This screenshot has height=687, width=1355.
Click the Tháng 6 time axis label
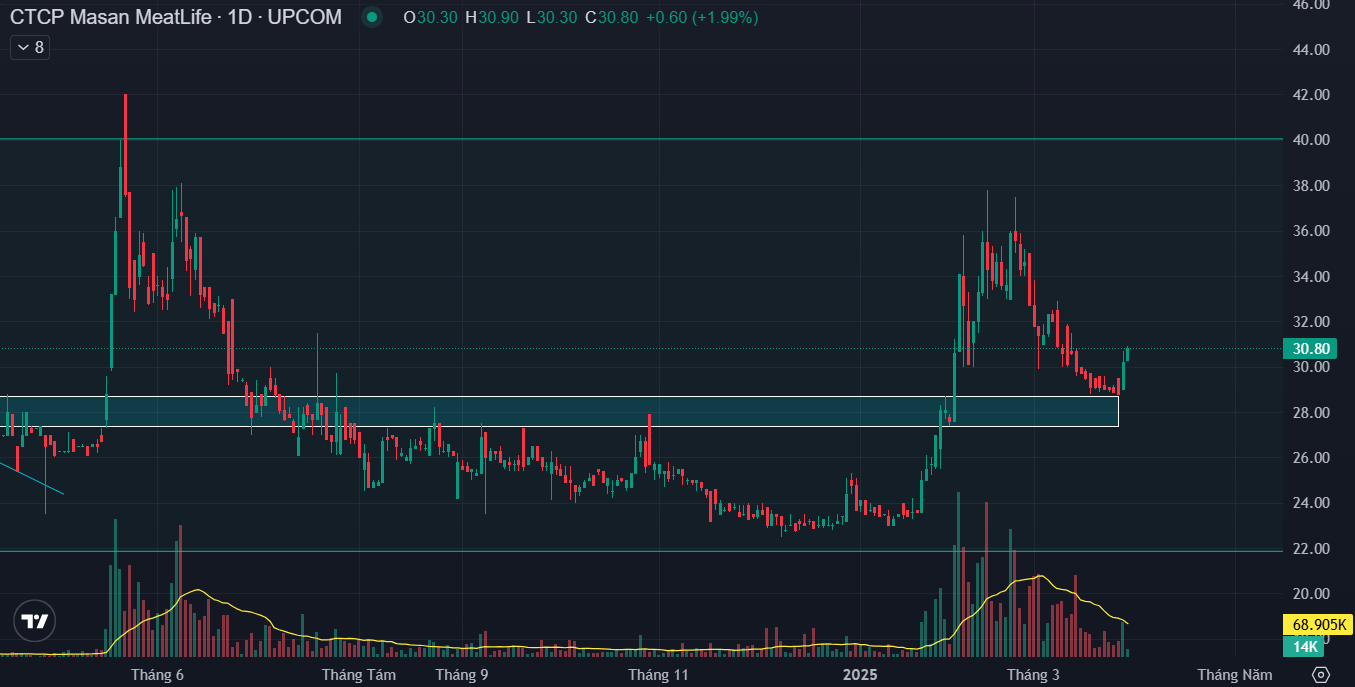(x=157, y=675)
